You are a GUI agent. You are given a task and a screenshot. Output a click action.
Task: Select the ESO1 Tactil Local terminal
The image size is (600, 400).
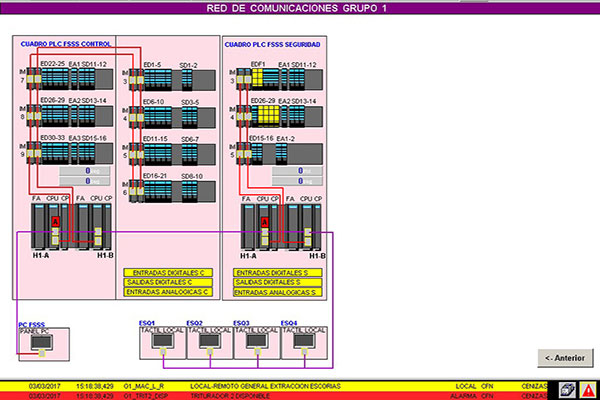point(159,342)
